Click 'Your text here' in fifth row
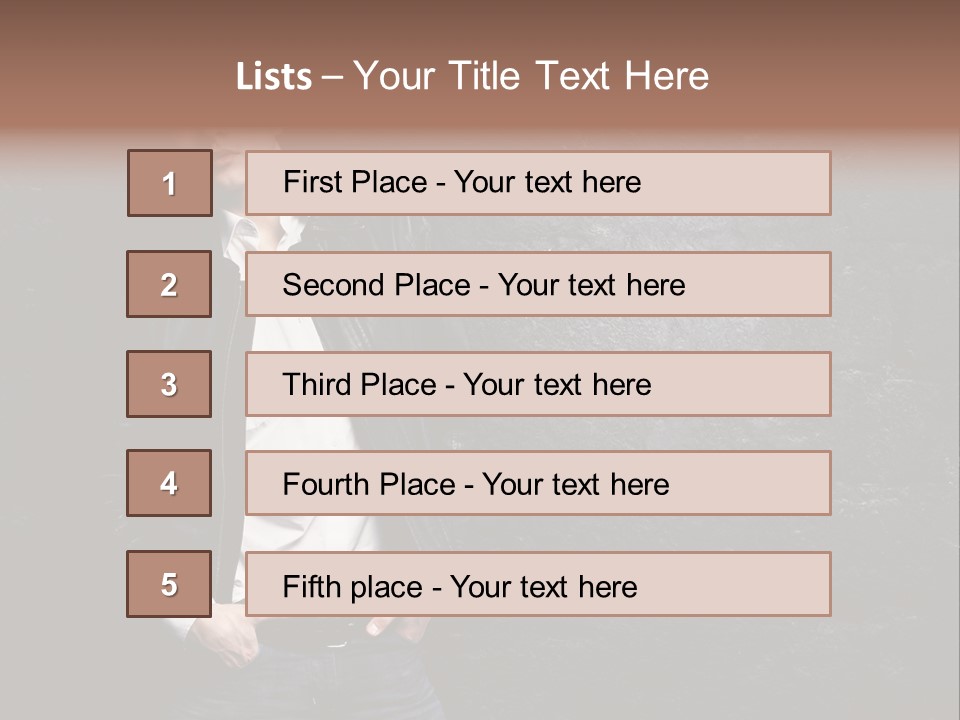The height and width of the screenshot is (720, 960). (x=543, y=586)
